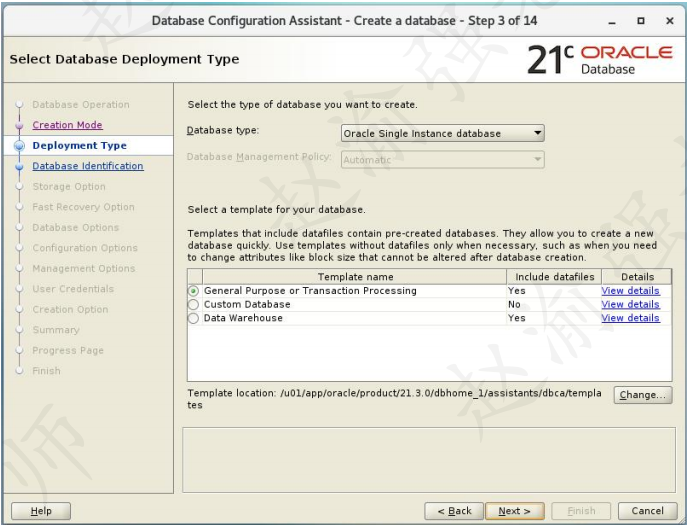687x525 pixels.
Task: Jump to Database Identification step
Action: (88, 166)
